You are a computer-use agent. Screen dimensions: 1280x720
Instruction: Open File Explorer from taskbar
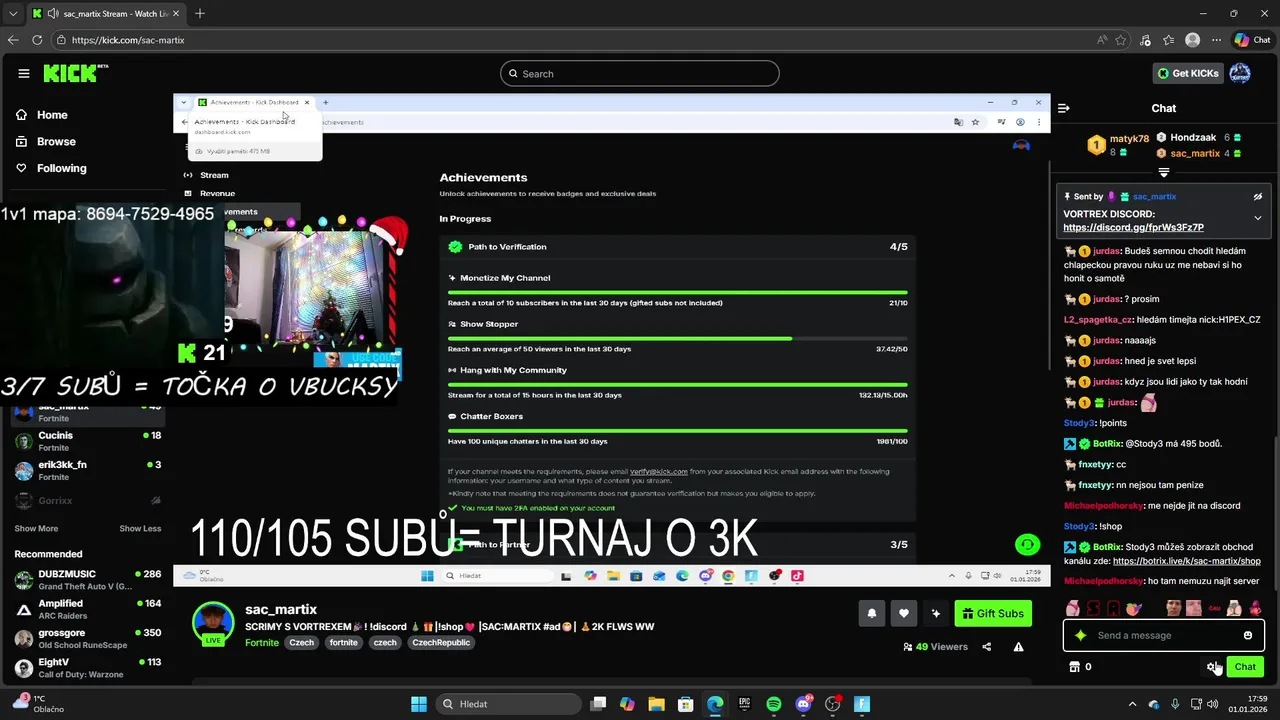tap(657, 704)
